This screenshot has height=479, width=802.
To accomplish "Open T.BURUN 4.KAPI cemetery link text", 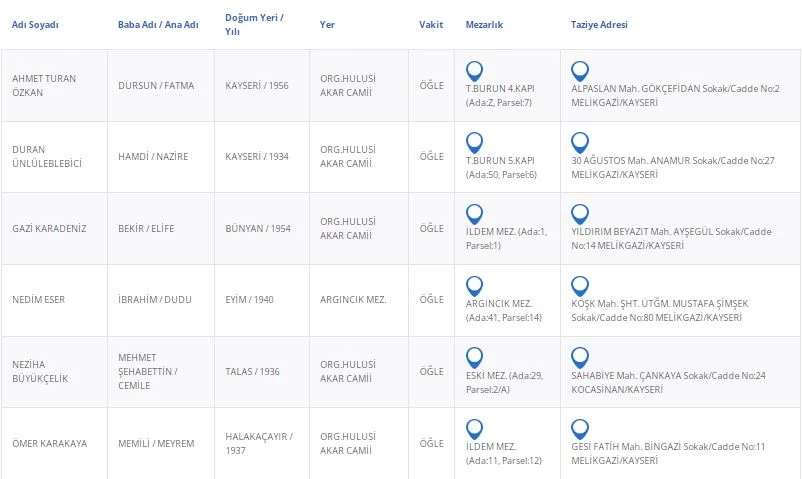I will pos(500,88).
